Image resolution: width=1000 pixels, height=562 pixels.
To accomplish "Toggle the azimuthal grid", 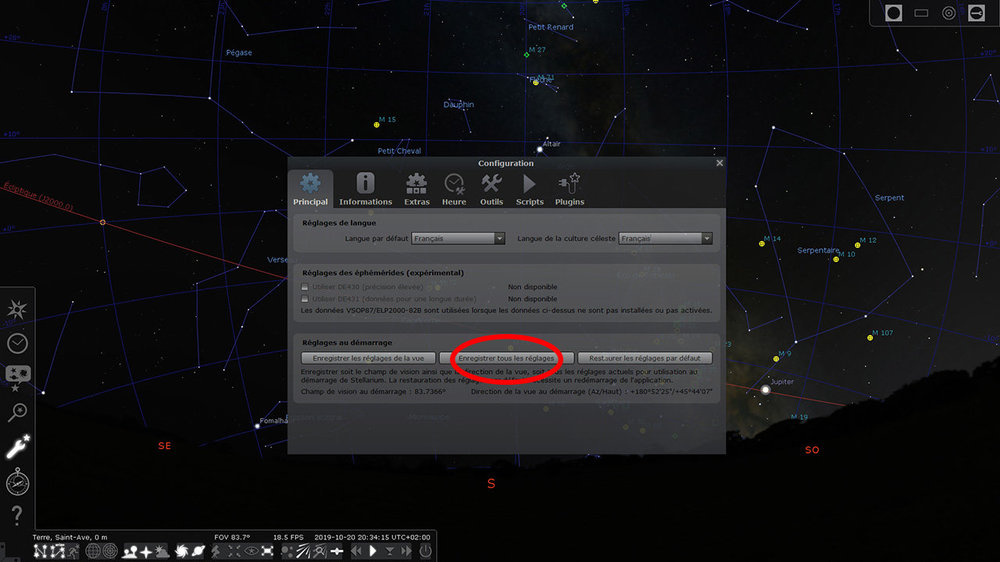I will [110, 551].
